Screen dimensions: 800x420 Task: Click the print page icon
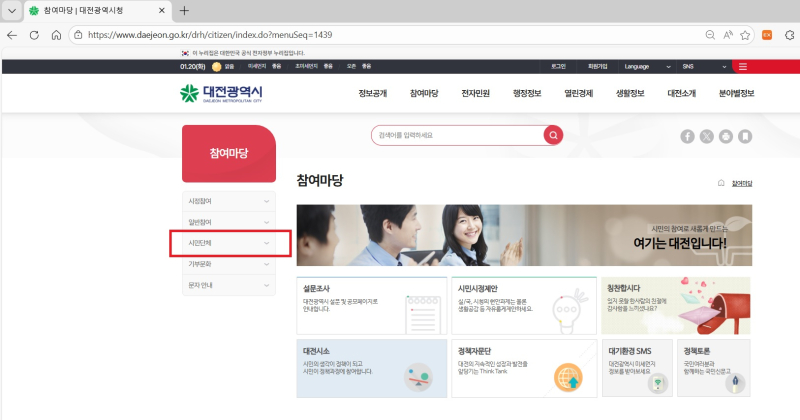point(726,136)
